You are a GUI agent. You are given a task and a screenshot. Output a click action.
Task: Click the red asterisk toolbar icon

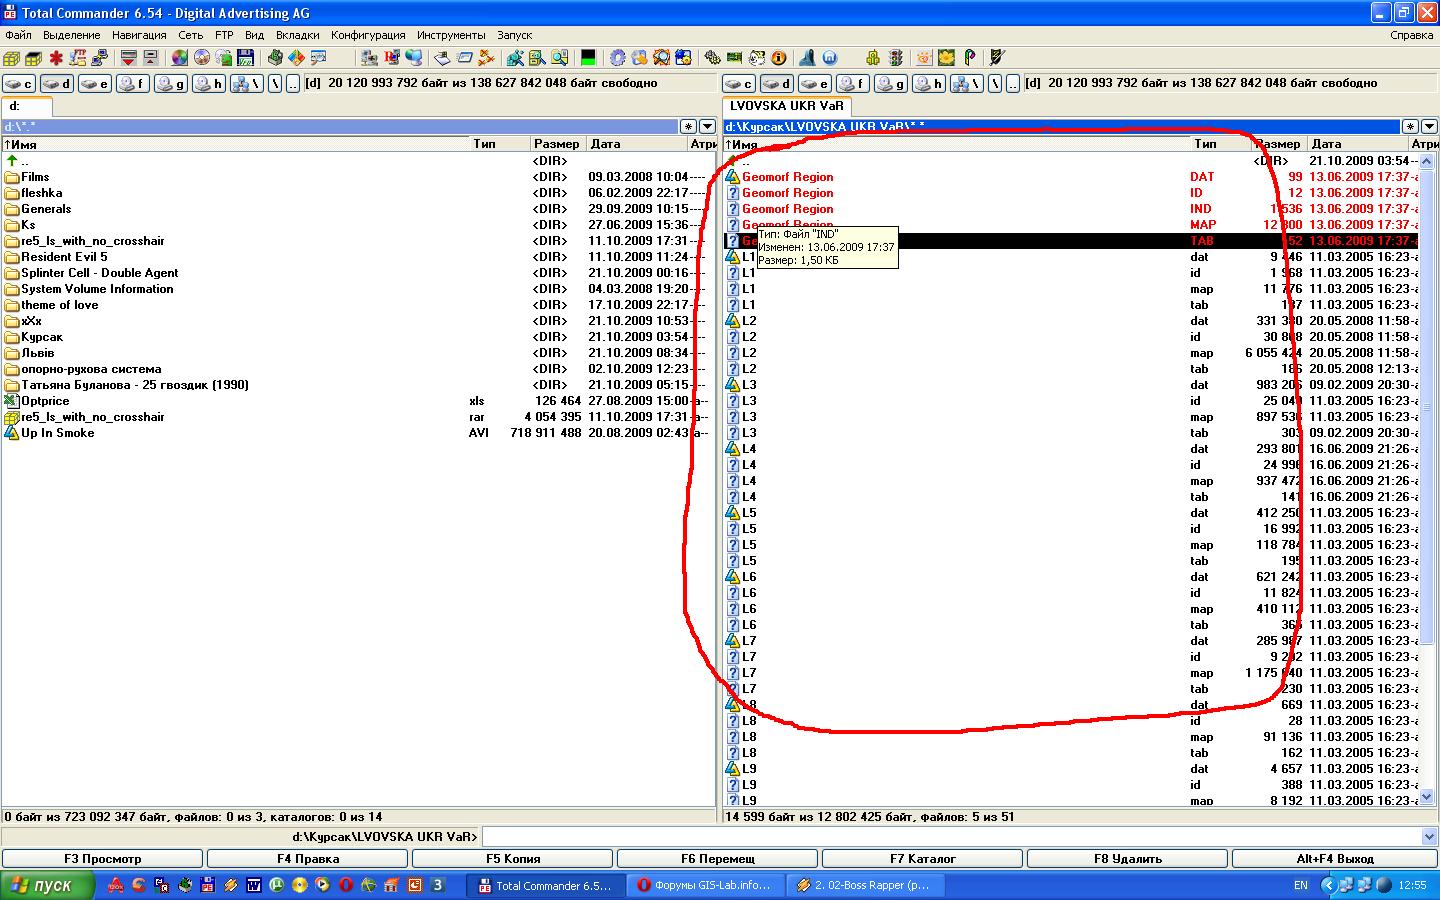[x=56, y=58]
